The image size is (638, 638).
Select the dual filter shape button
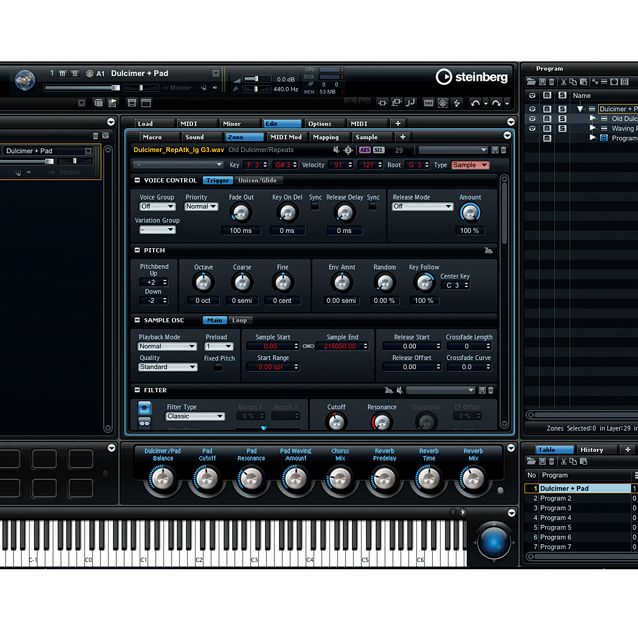pyautogui.click(x=144, y=422)
